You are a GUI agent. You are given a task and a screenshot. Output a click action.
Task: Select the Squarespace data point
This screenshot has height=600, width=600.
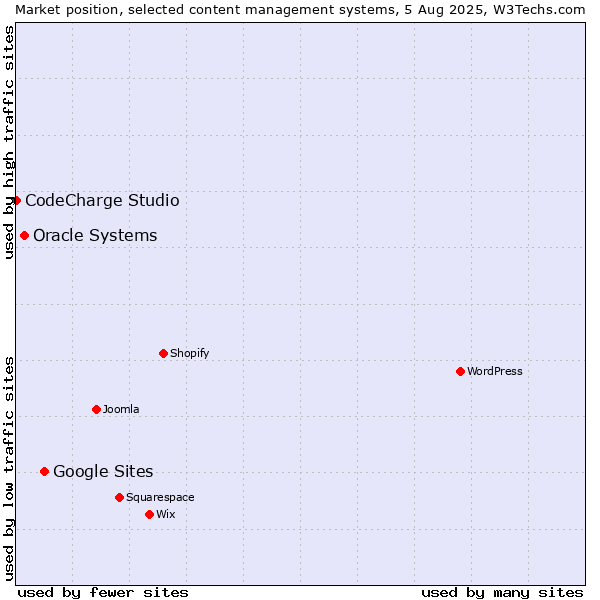click(x=119, y=497)
